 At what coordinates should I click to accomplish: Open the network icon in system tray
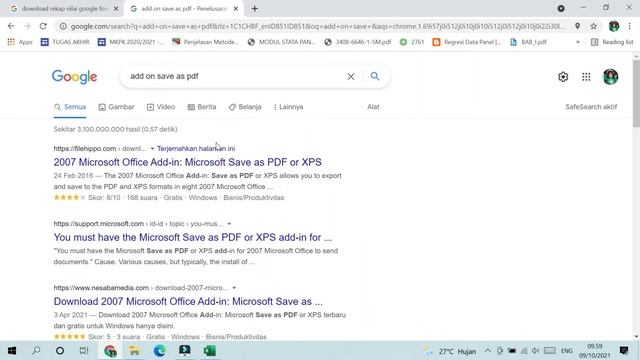click(x=524, y=351)
